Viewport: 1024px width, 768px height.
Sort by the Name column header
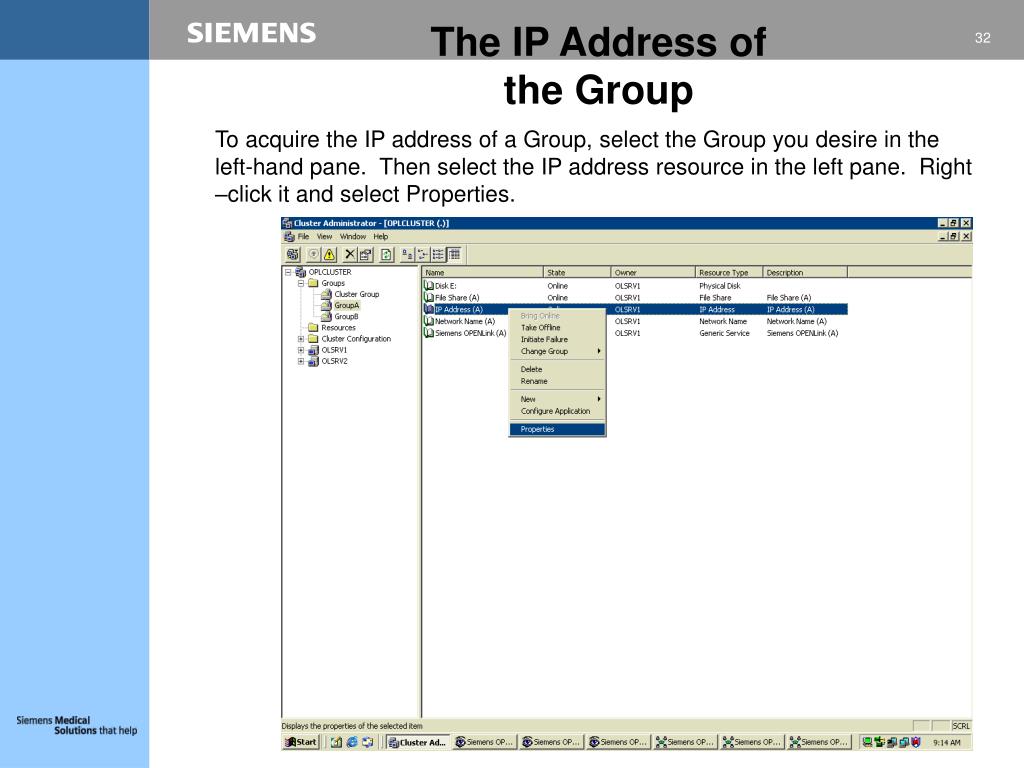483,272
